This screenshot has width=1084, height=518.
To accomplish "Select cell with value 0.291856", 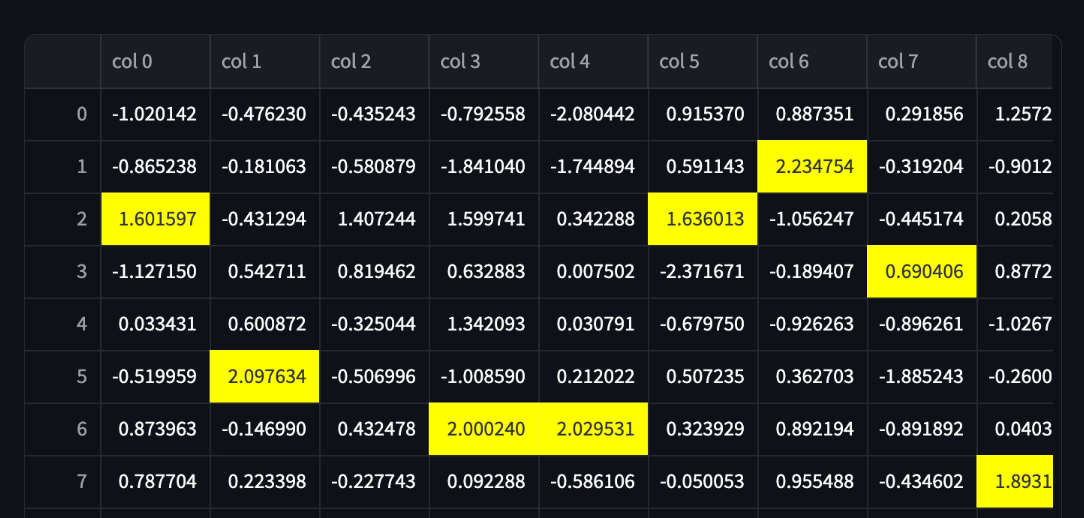I will [x=922, y=114].
